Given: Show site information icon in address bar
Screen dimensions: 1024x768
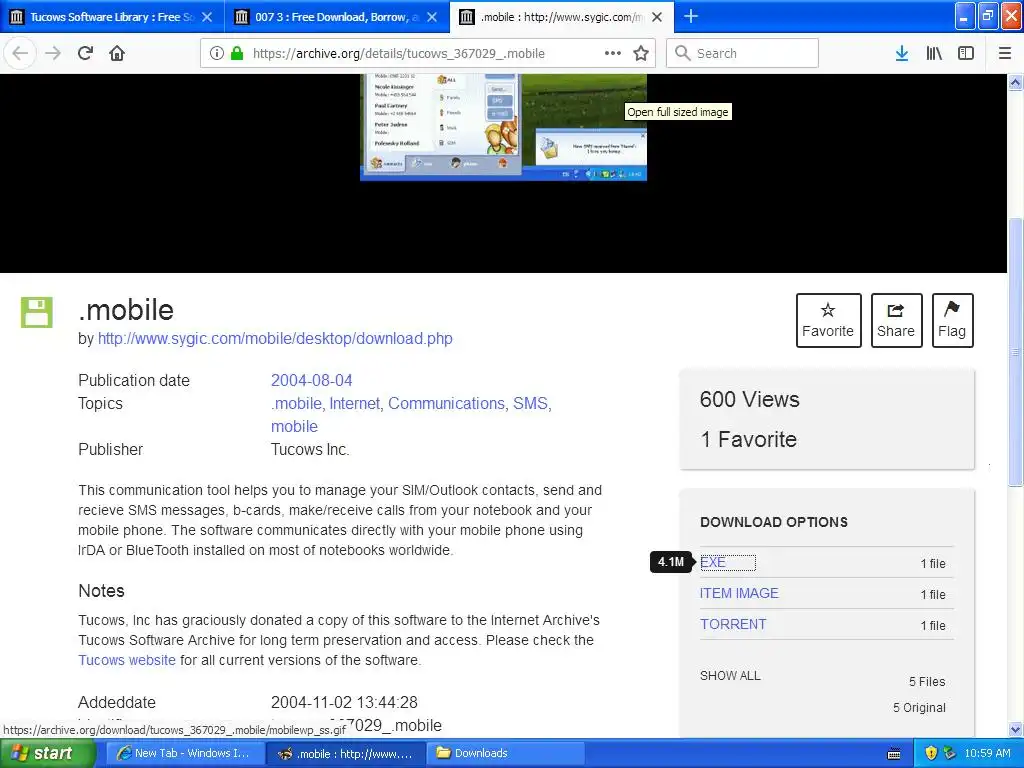Looking at the screenshot, I should (x=217, y=53).
